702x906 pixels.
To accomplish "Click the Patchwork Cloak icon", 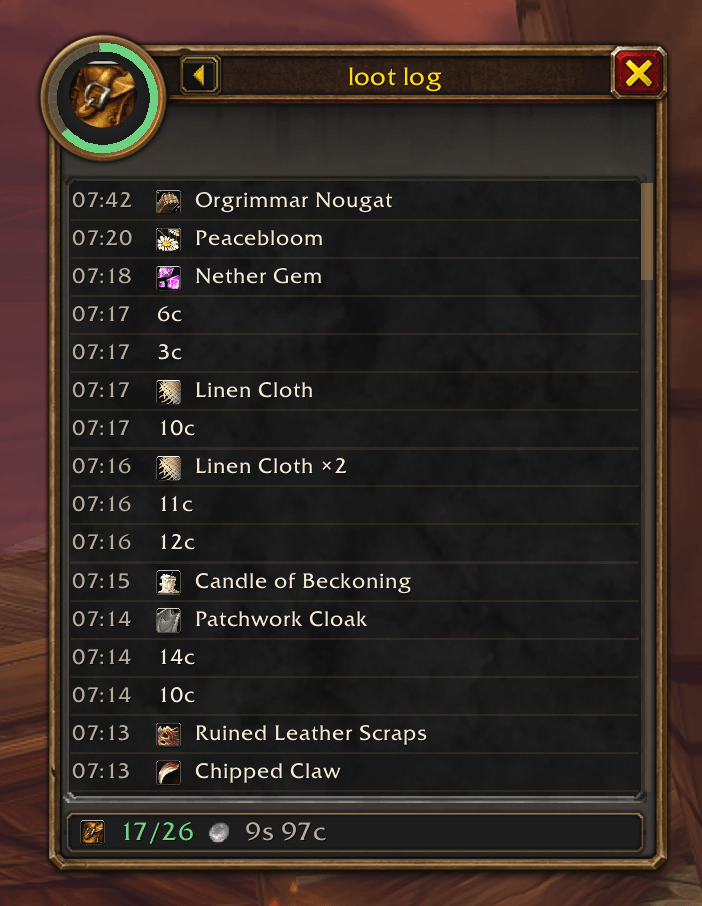I will tap(168, 620).
